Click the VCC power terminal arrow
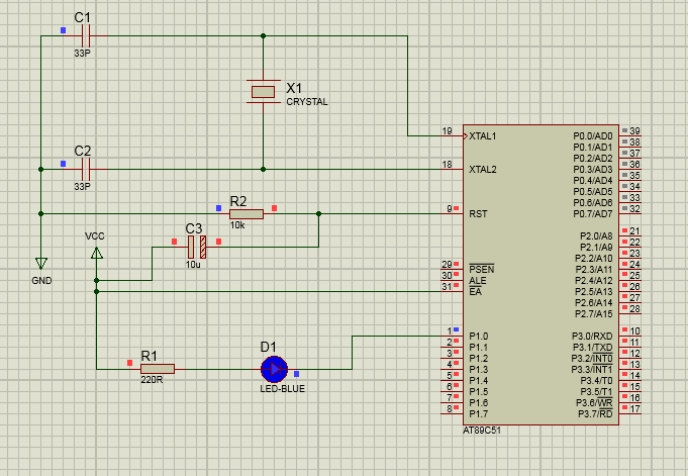688x476 pixels. click(97, 253)
